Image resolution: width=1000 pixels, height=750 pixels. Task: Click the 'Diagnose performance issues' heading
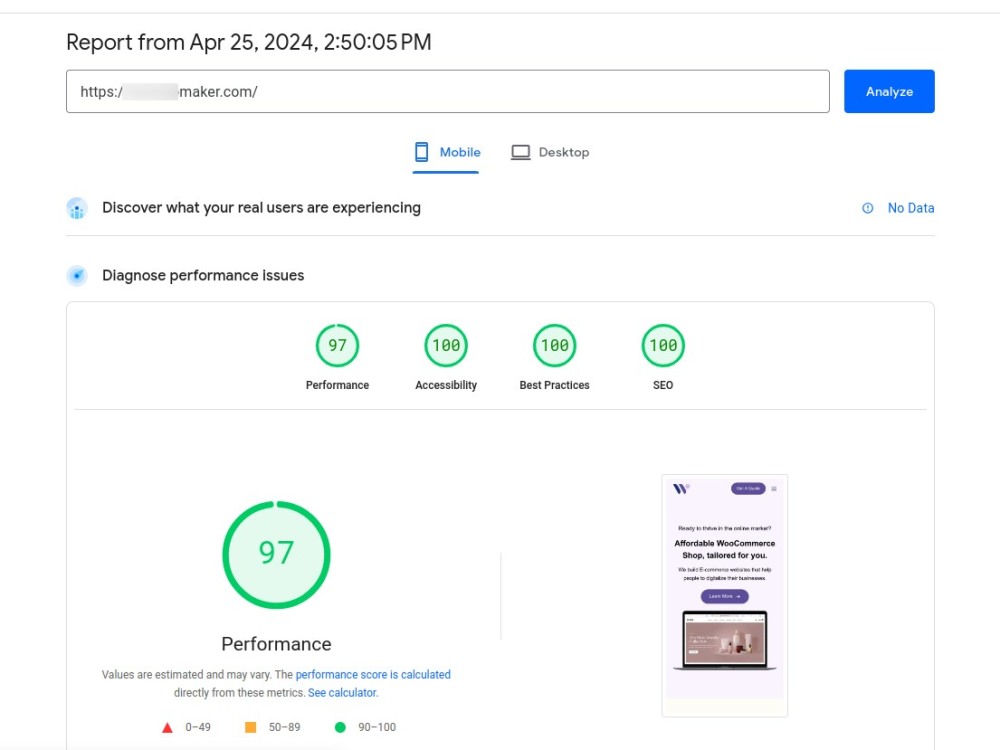tap(203, 276)
